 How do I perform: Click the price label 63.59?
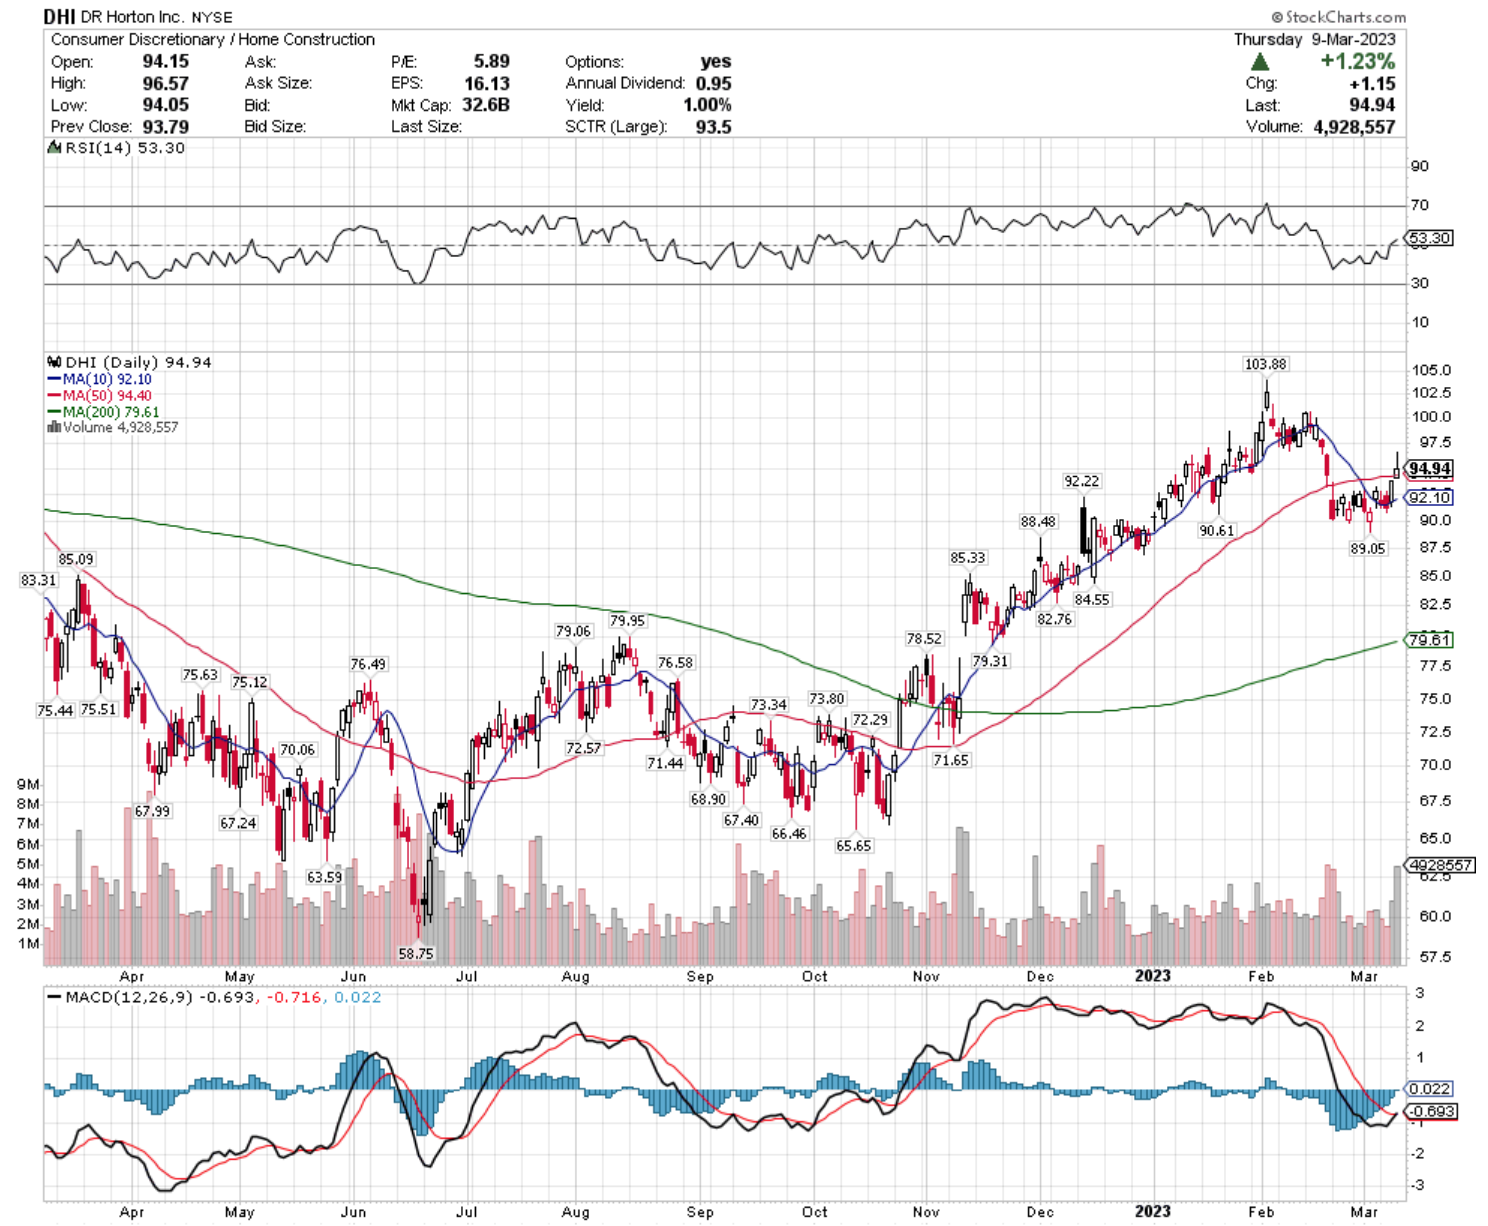324,877
